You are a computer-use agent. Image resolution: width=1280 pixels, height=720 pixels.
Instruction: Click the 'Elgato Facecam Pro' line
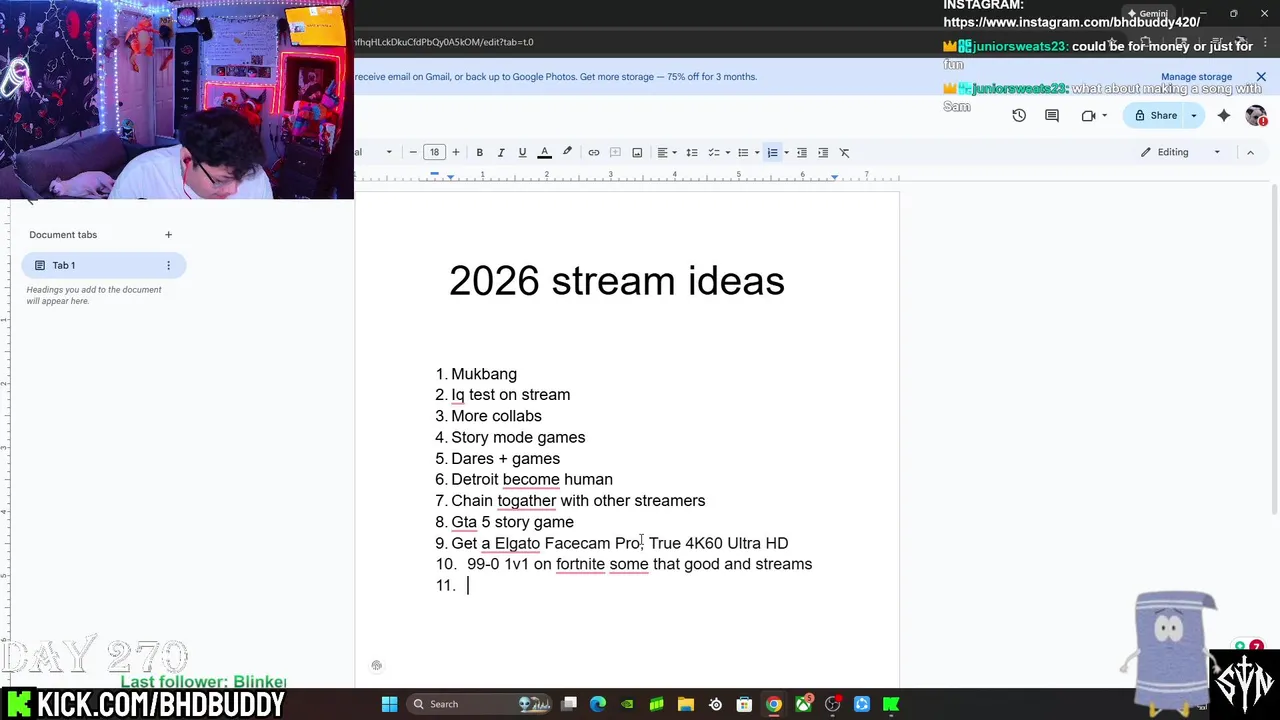(x=620, y=543)
